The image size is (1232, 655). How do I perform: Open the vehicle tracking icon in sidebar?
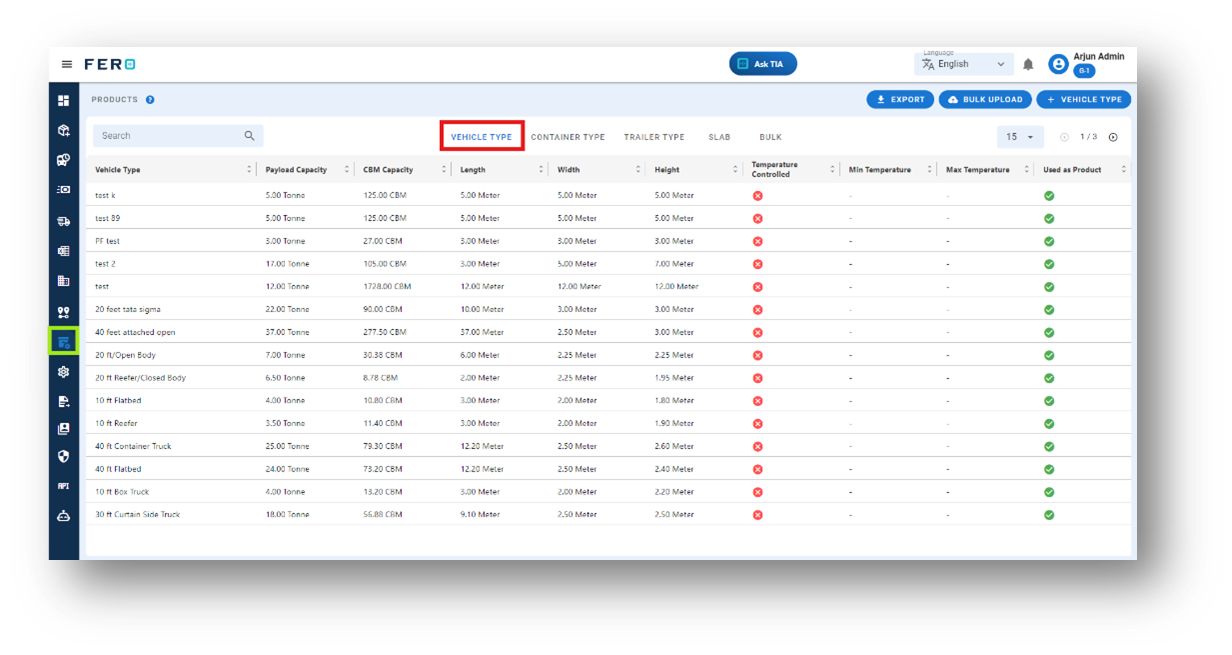point(64,159)
